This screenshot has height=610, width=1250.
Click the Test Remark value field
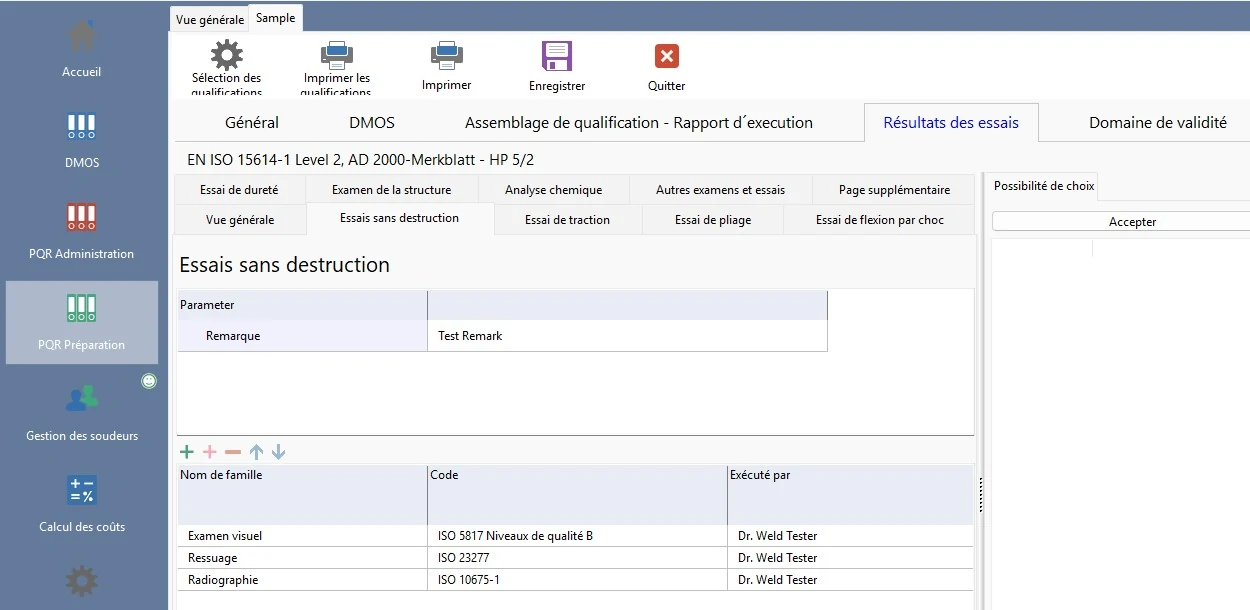point(627,336)
